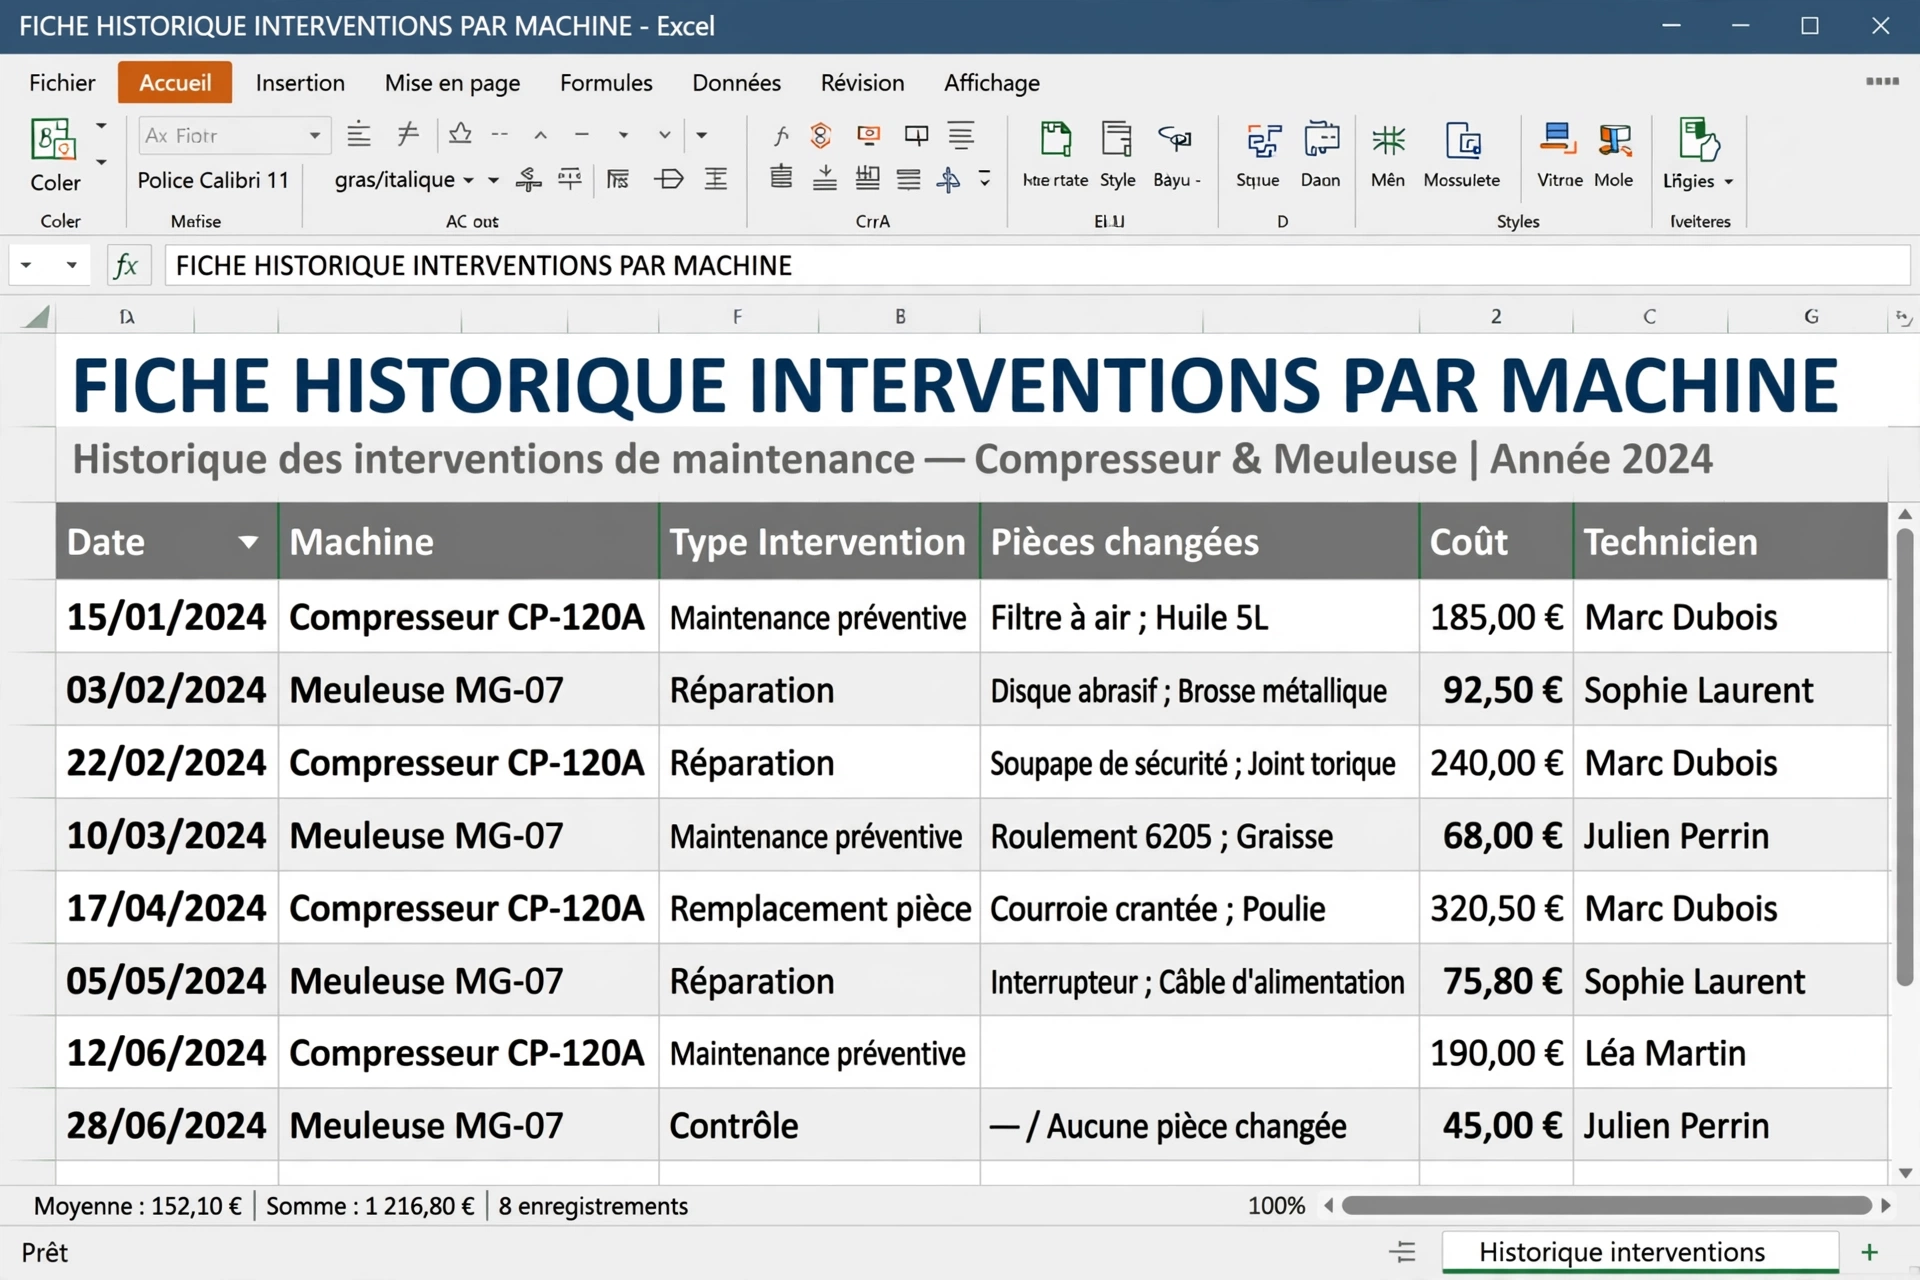This screenshot has height=1280, width=1920.
Task: Select the cell showing 320,50 €
Action: pyautogui.click(x=1496, y=908)
